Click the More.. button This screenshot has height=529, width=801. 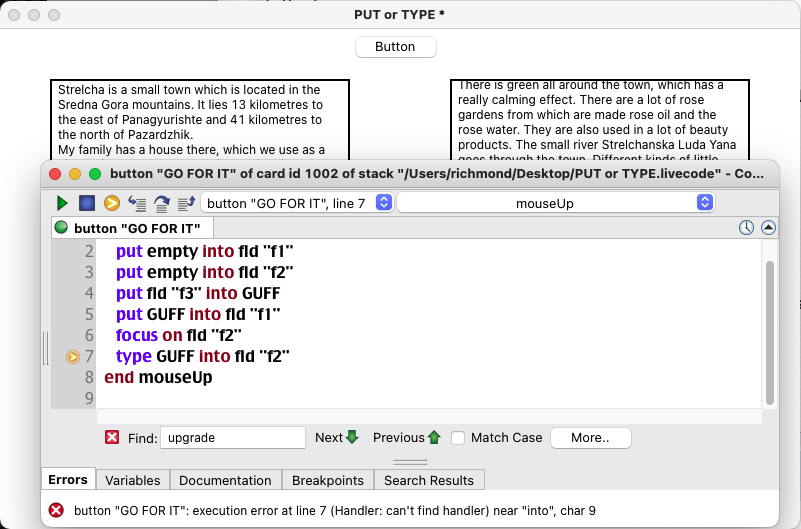coord(591,437)
